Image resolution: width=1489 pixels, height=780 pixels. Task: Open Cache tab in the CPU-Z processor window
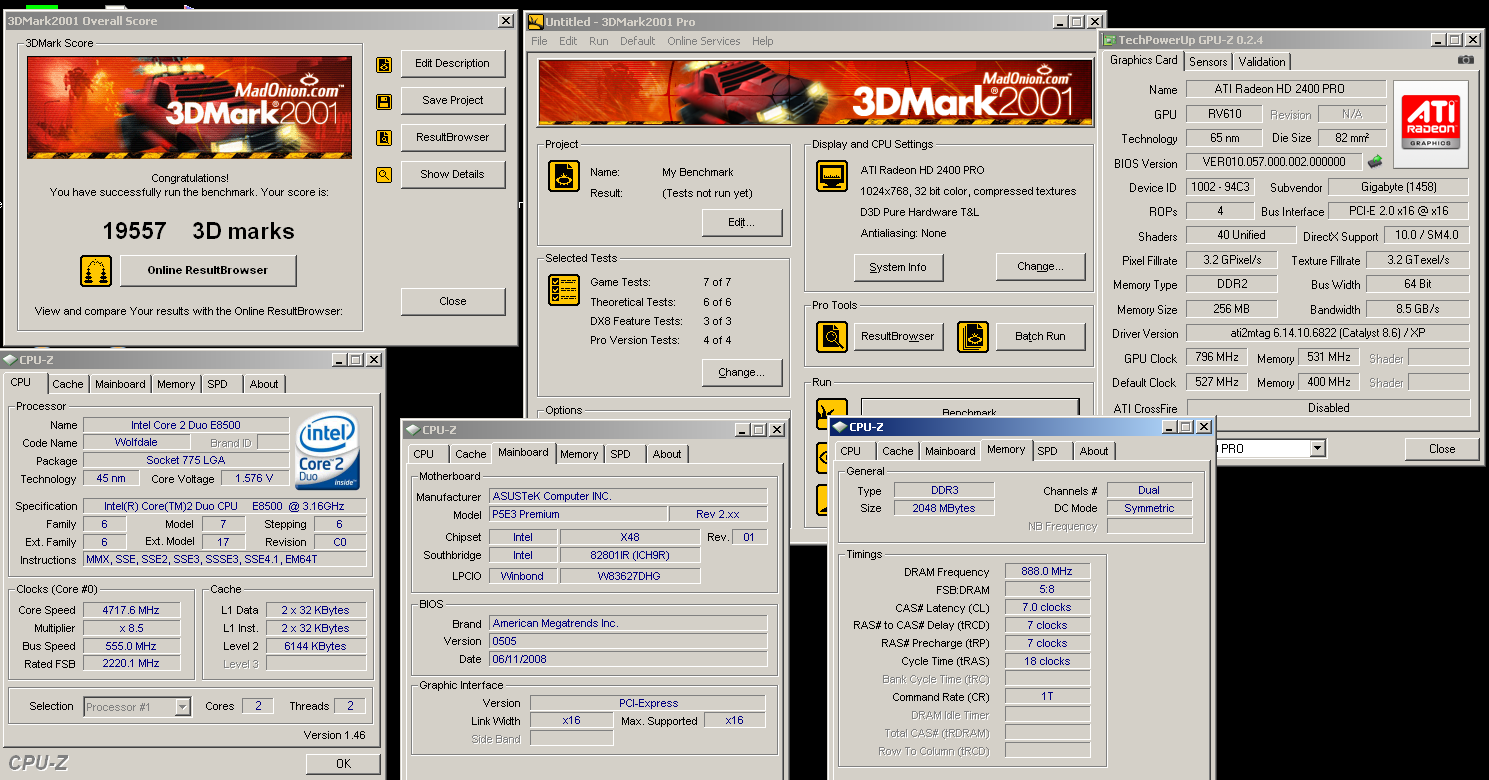(x=68, y=384)
